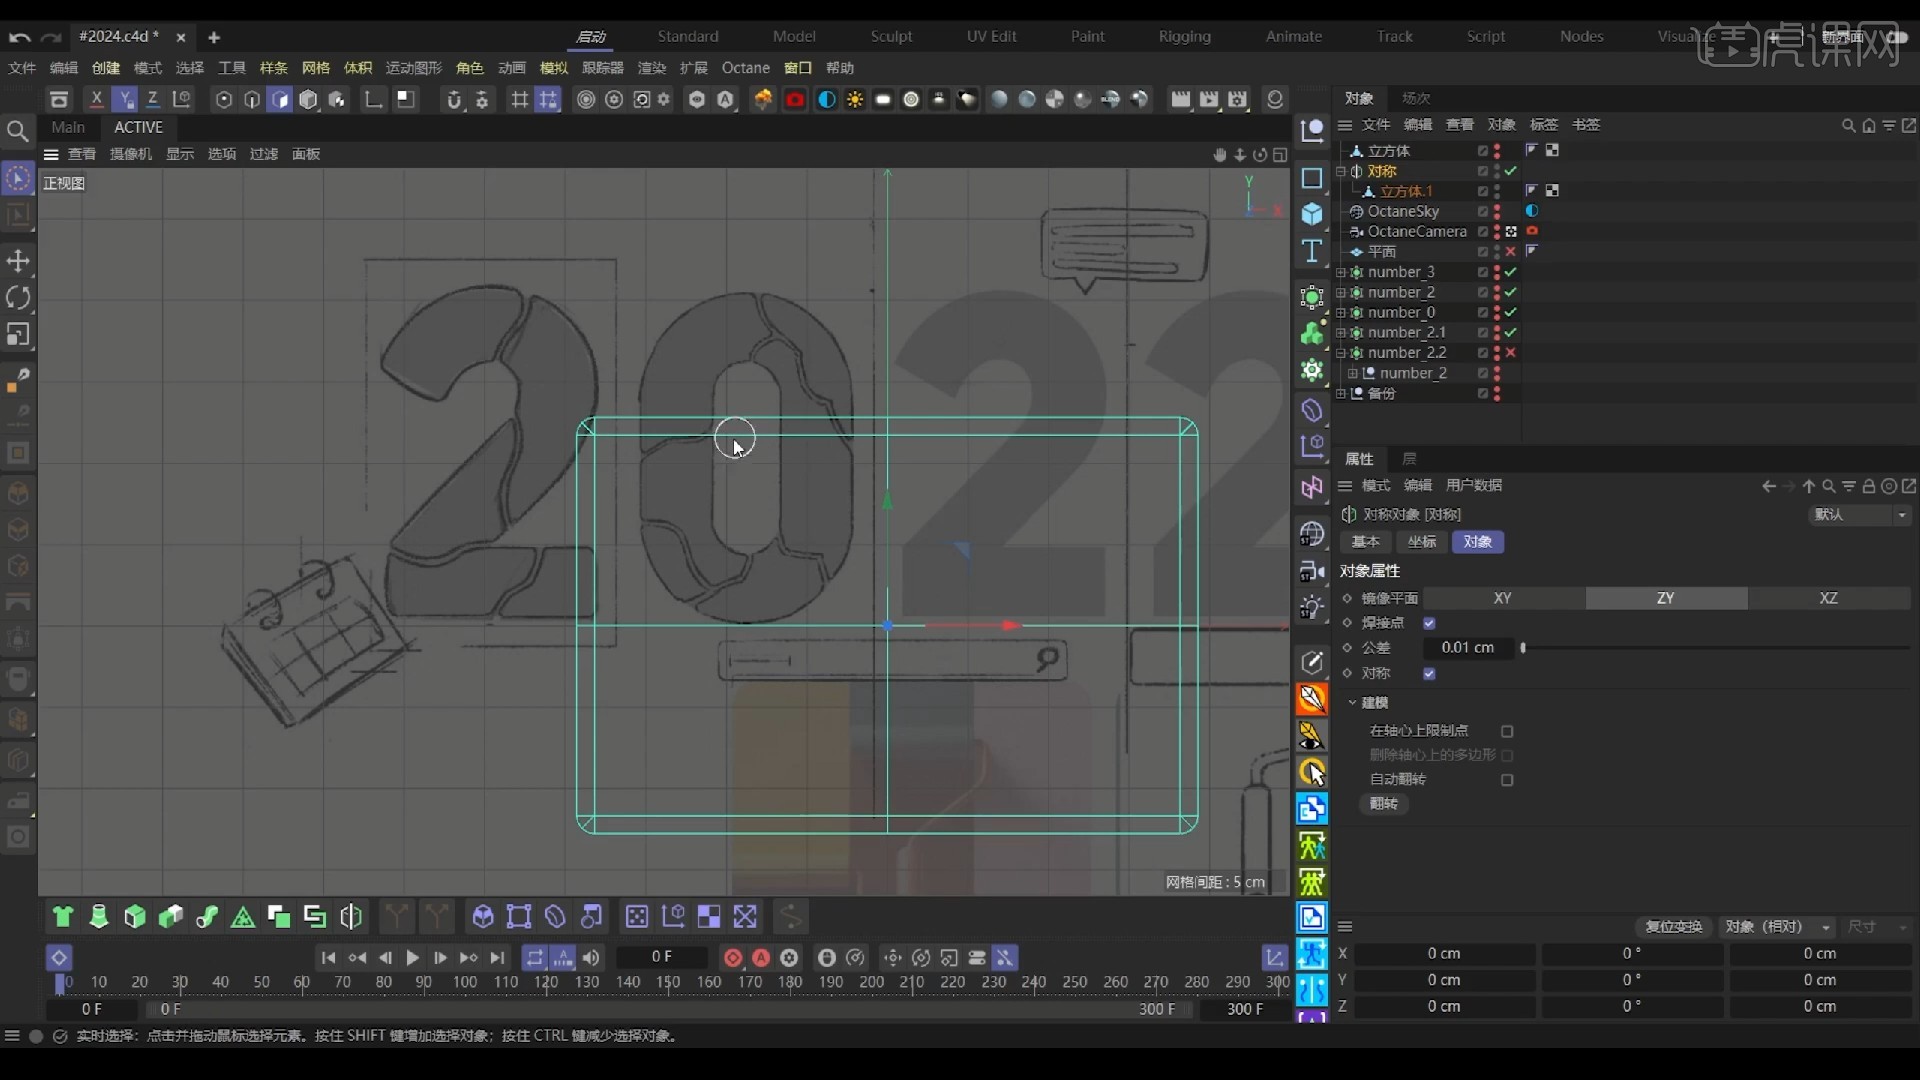
Task: Click the Undo arrow
Action: (19, 37)
